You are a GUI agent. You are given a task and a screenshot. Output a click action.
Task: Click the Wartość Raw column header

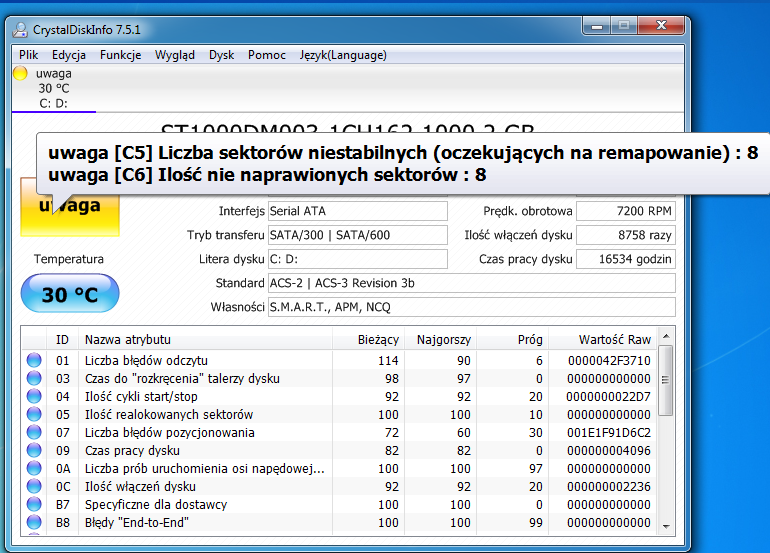pos(604,339)
